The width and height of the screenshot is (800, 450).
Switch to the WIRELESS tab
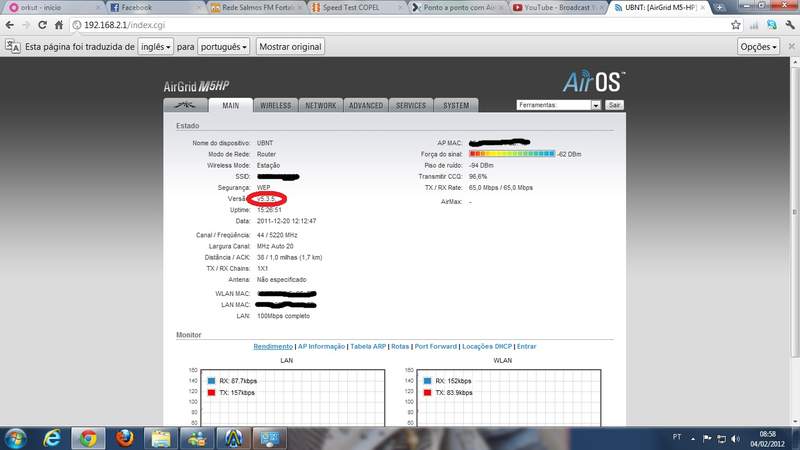click(276, 105)
